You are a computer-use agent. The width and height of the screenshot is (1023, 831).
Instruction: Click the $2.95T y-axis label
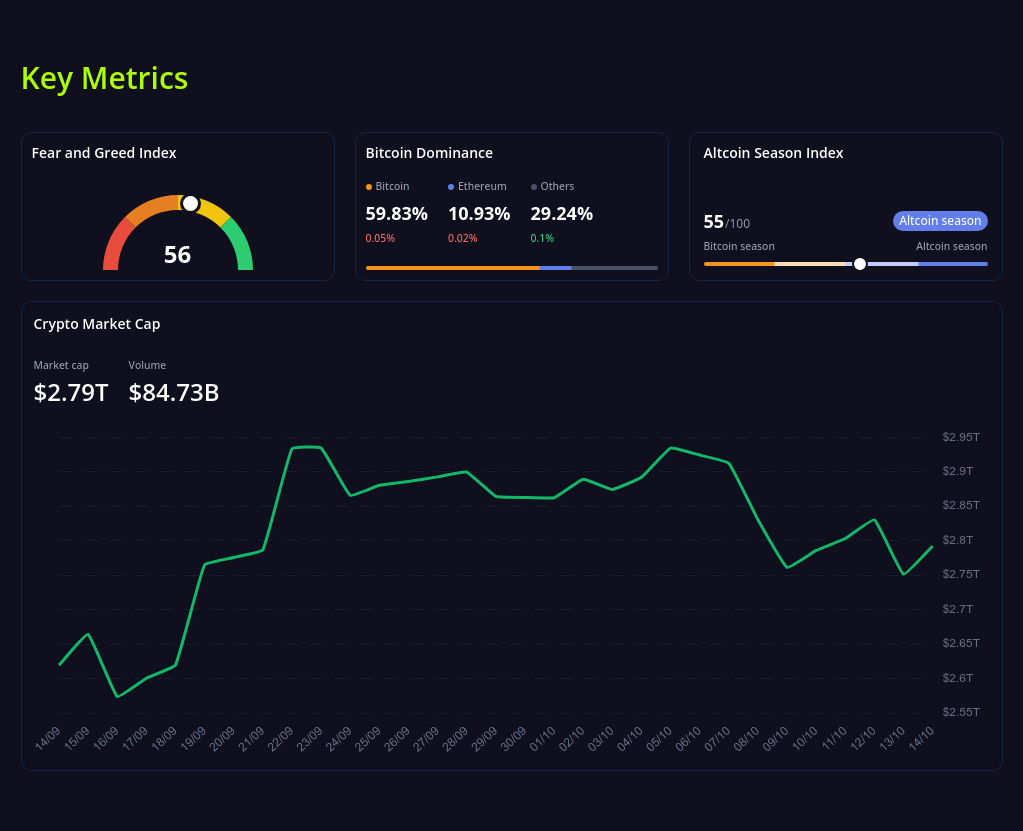click(x=960, y=437)
